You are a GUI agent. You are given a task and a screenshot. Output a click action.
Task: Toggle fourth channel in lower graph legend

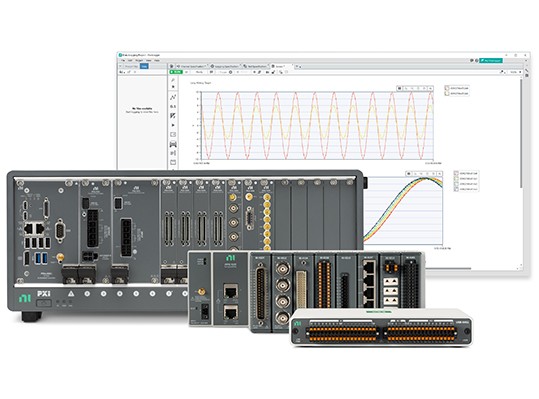(x=456, y=189)
